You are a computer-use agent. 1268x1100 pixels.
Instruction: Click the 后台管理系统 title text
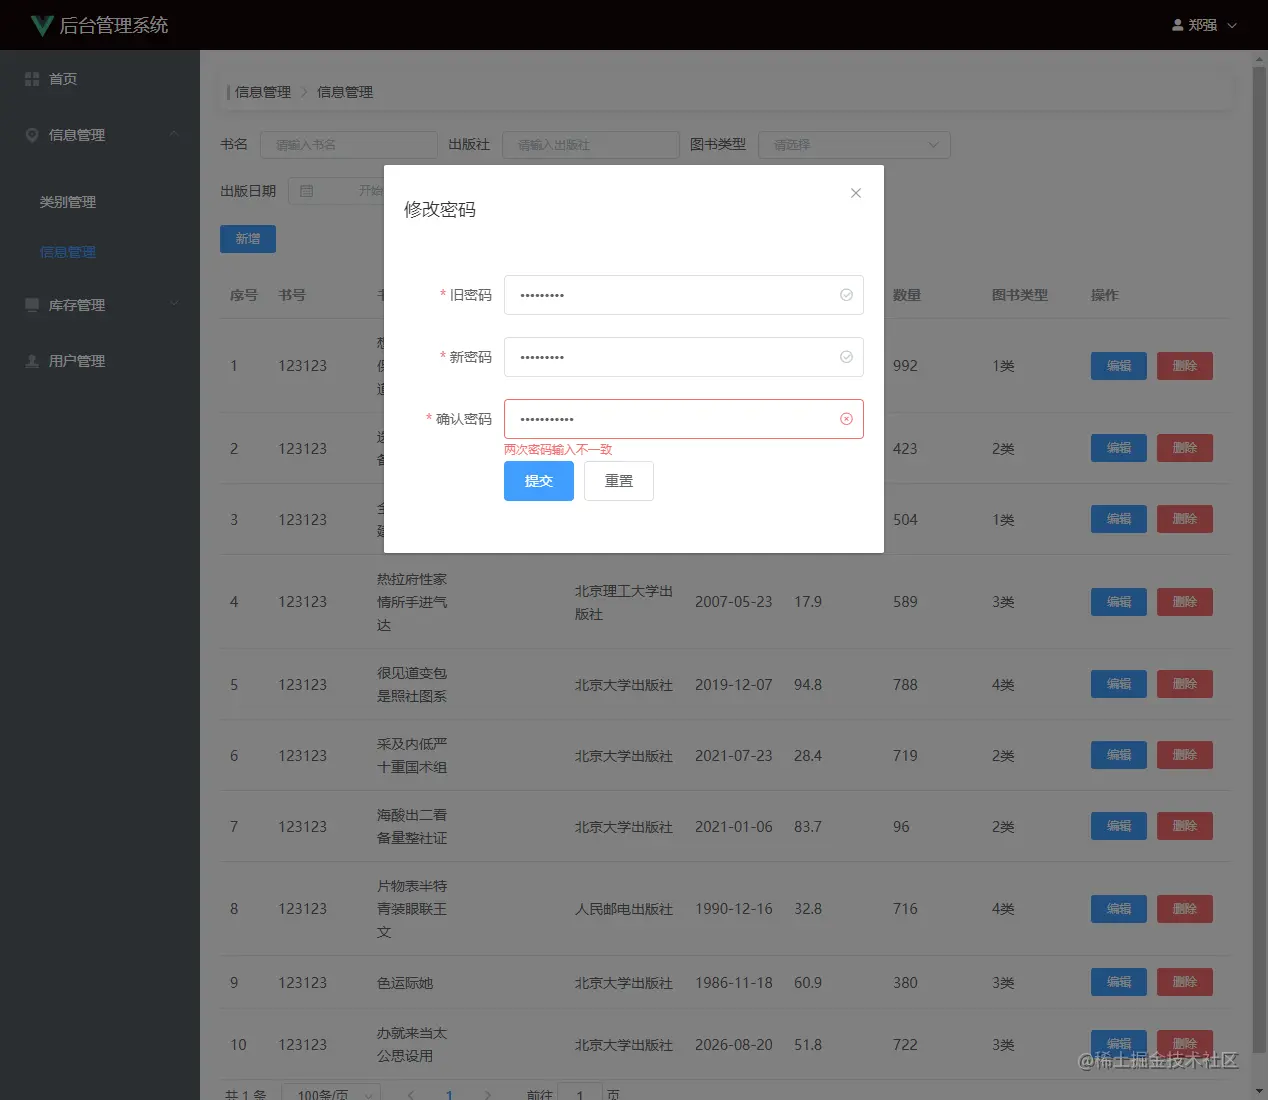pos(114,25)
